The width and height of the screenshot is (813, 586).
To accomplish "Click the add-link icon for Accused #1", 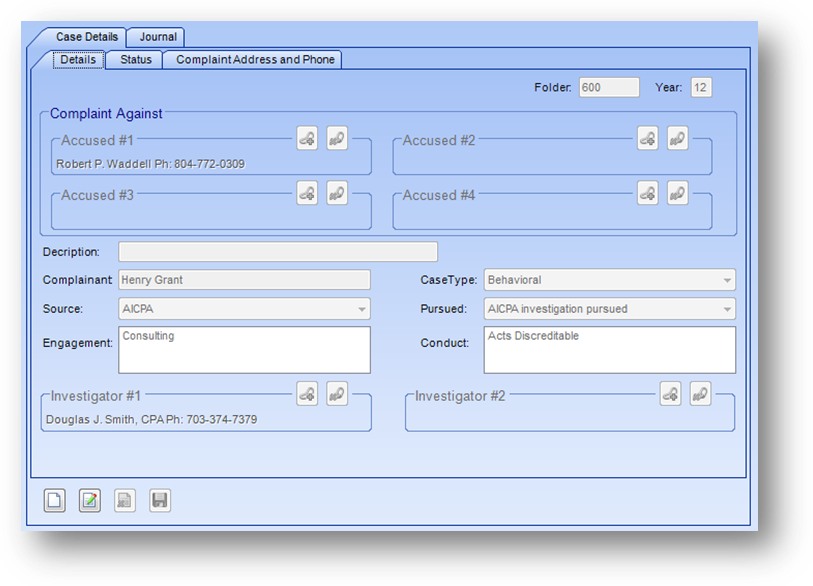I will (307, 138).
